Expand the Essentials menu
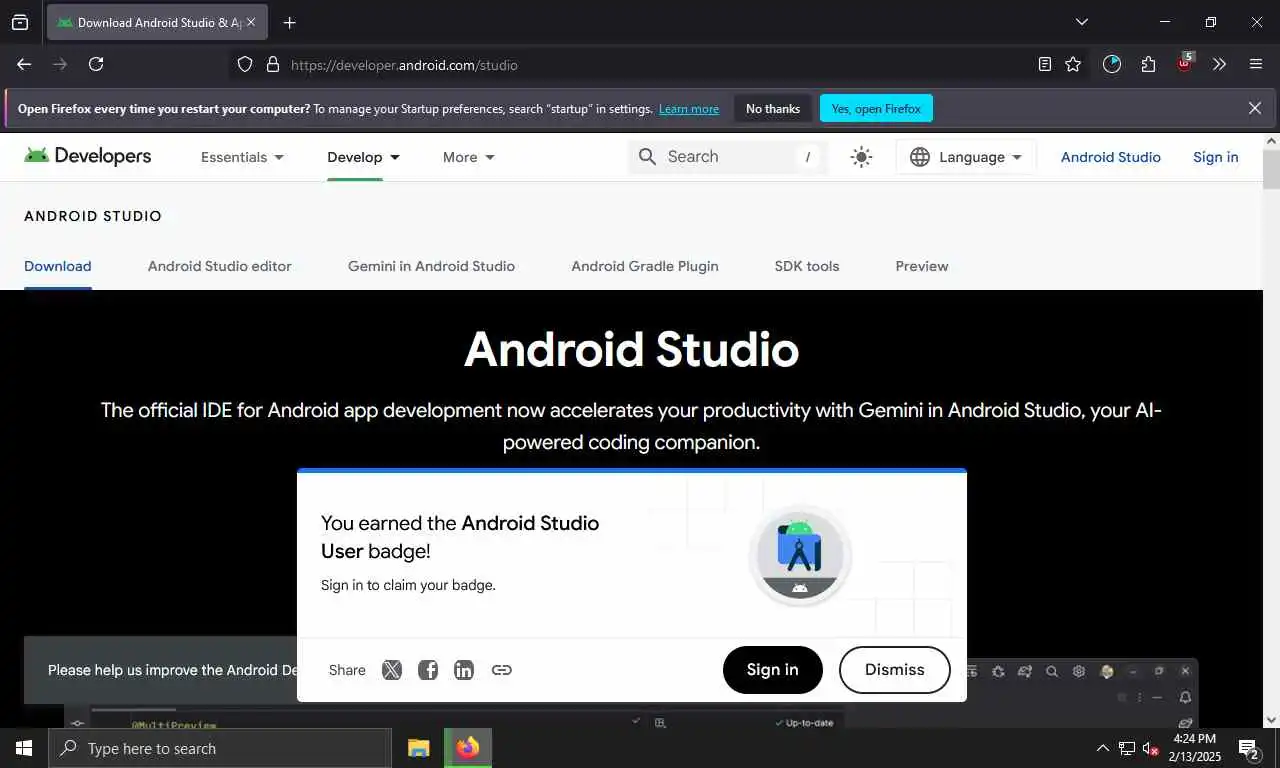The image size is (1280, 768). [243, 157]
